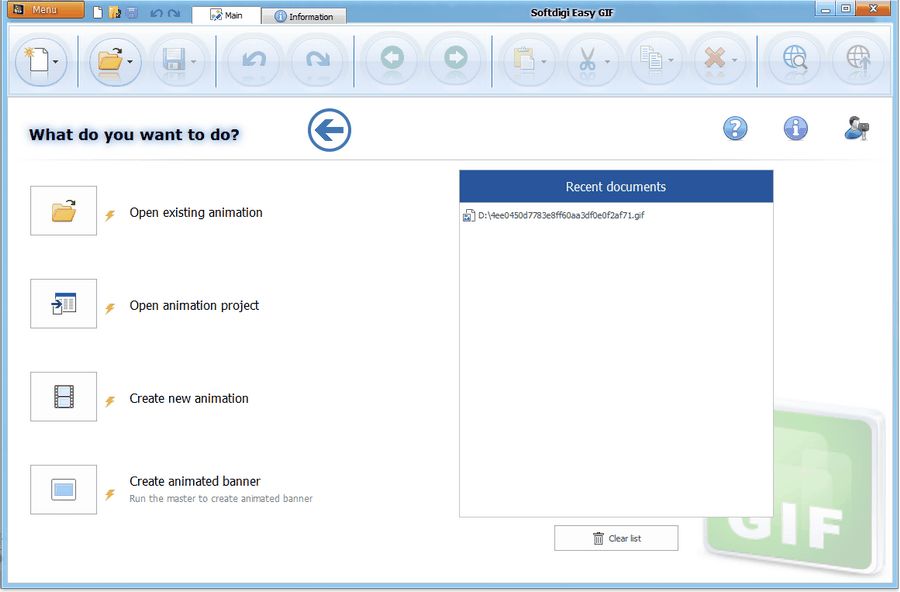Switch to the Main tab
Viewport: 900px width, 592px height.
(226, 16)
